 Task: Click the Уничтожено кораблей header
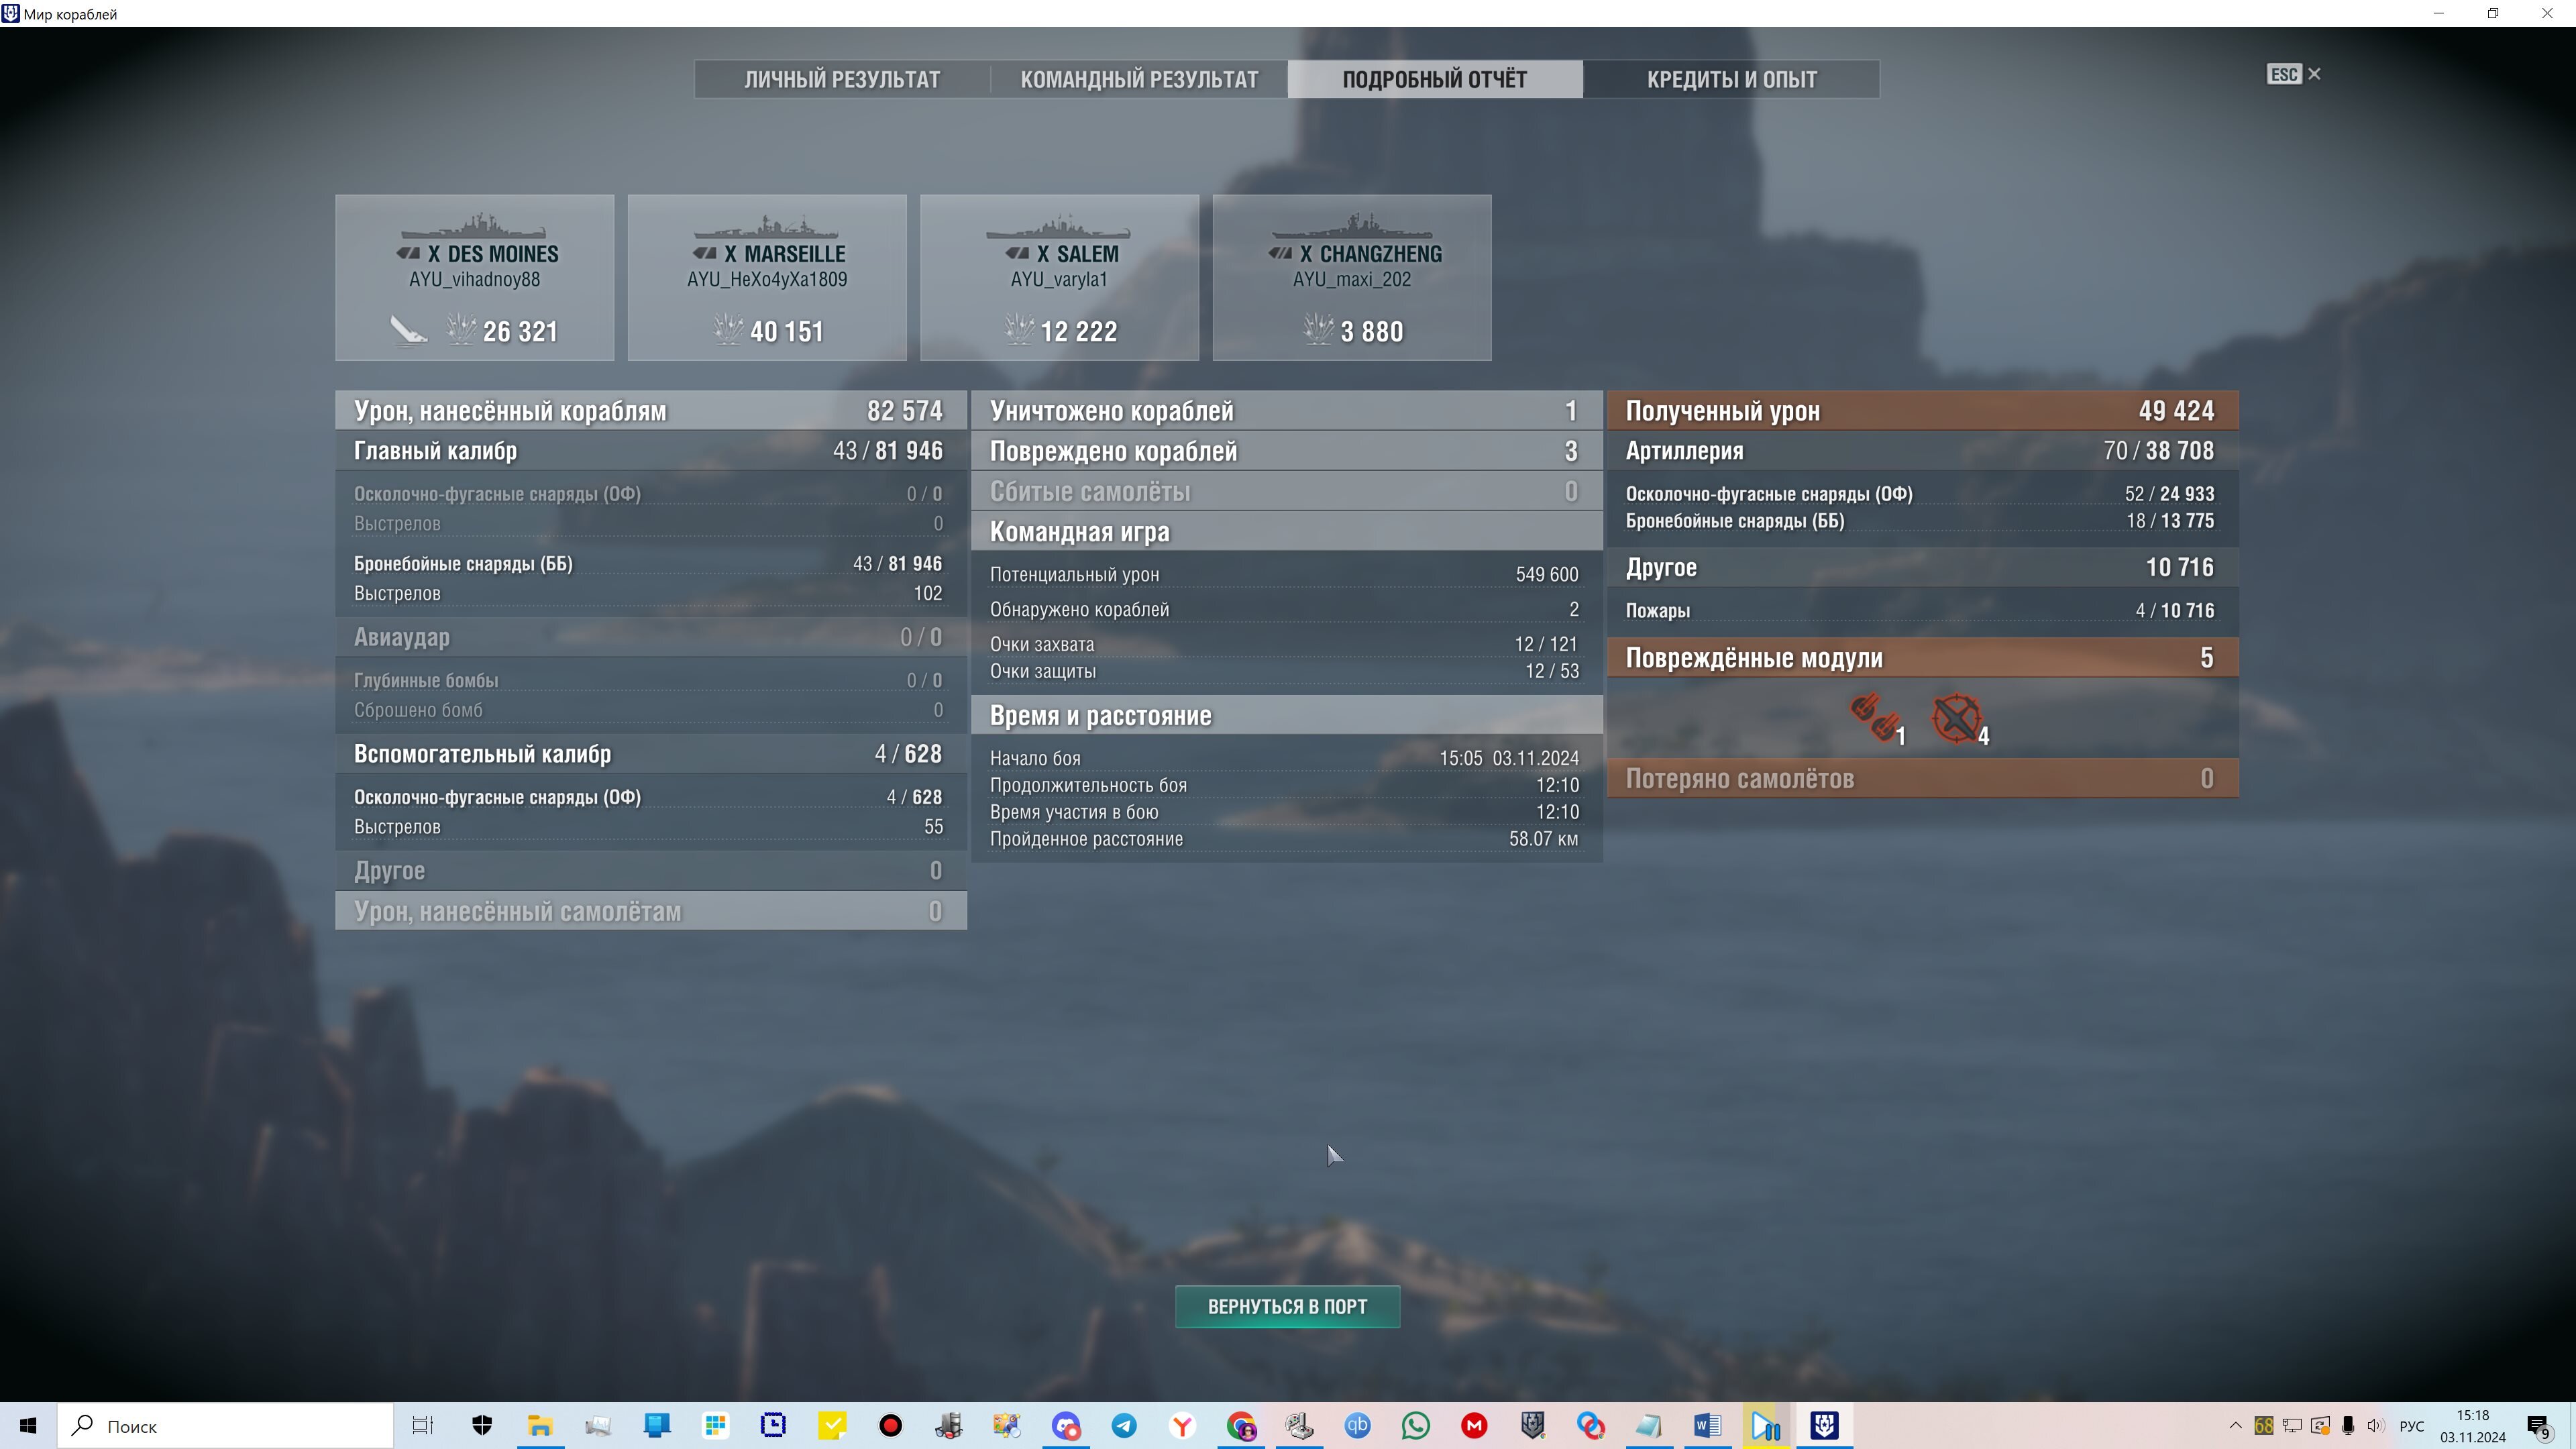click(x=1286, y=411)
